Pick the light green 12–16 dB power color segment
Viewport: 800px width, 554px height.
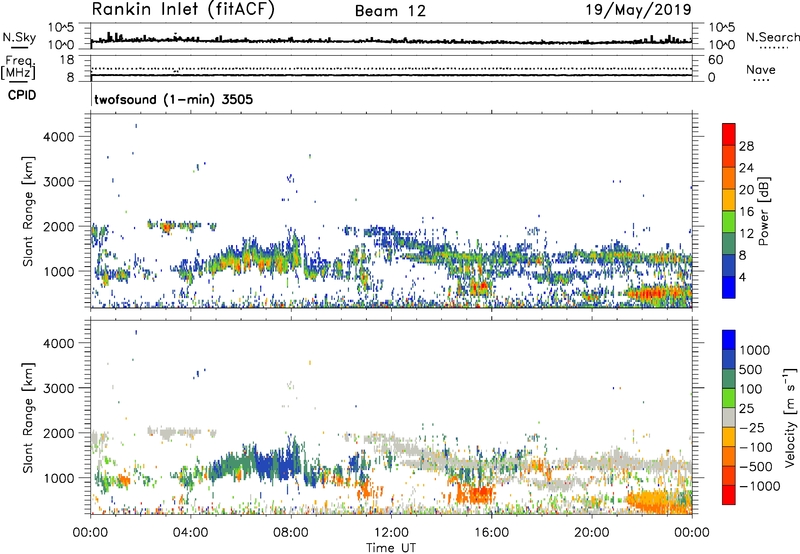pos(729,221)
